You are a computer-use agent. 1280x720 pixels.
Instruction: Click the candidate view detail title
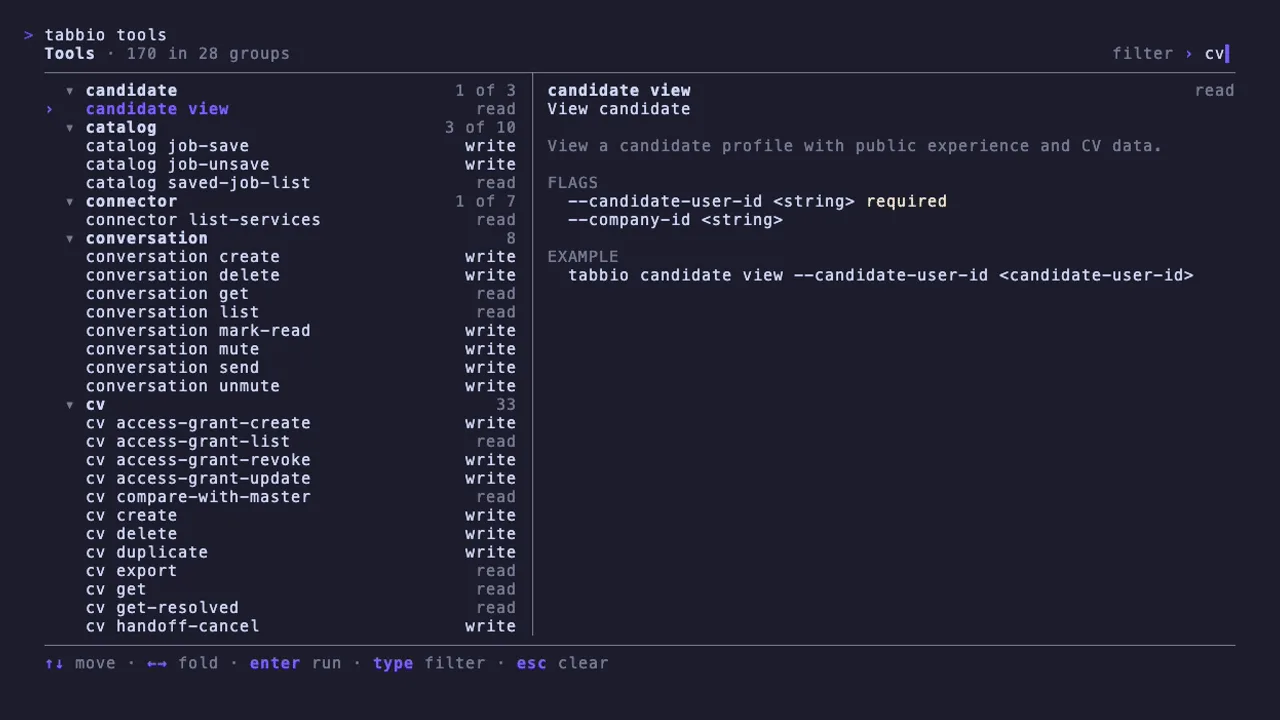619,91
